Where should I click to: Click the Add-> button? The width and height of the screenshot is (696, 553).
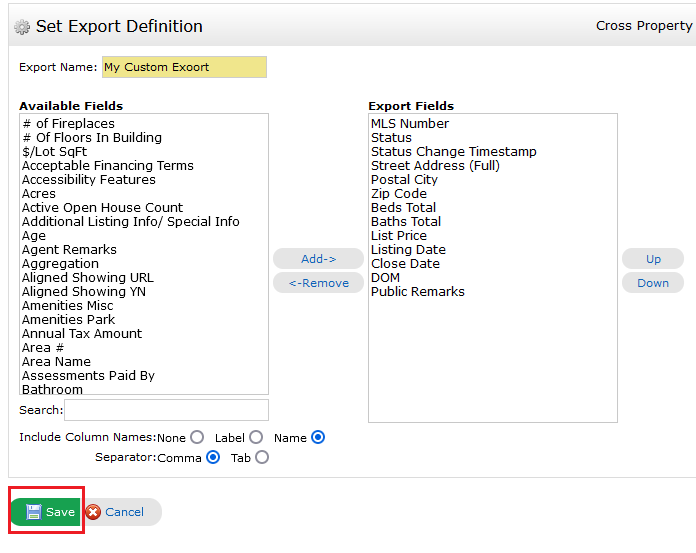point(318,259)
